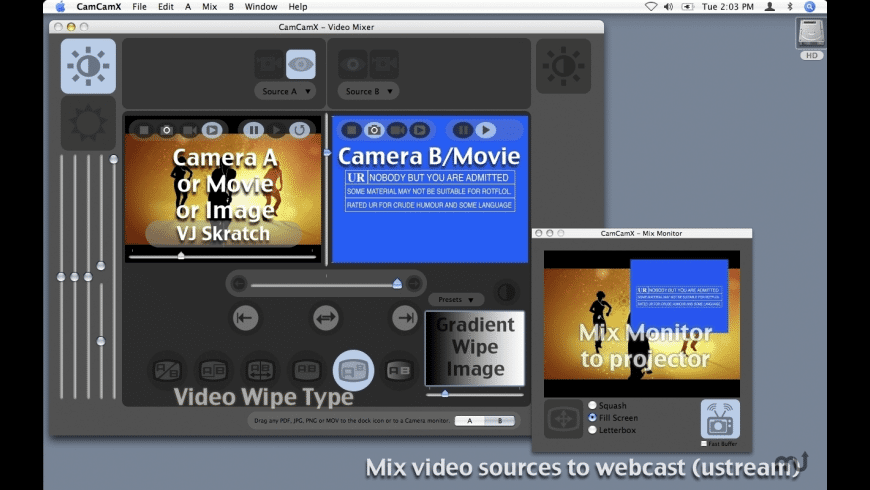Click volume icon in menu bar

click(669, 7)
